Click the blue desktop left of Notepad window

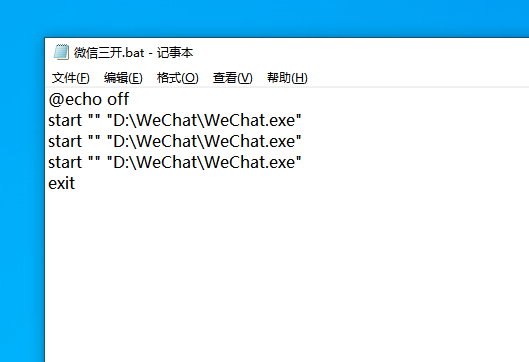22,202
